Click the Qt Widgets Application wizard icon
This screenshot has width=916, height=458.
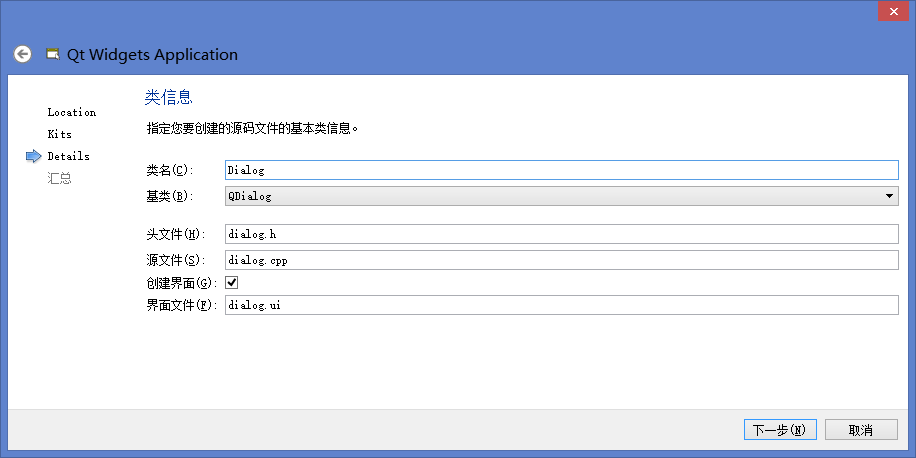tap(53, 54)
